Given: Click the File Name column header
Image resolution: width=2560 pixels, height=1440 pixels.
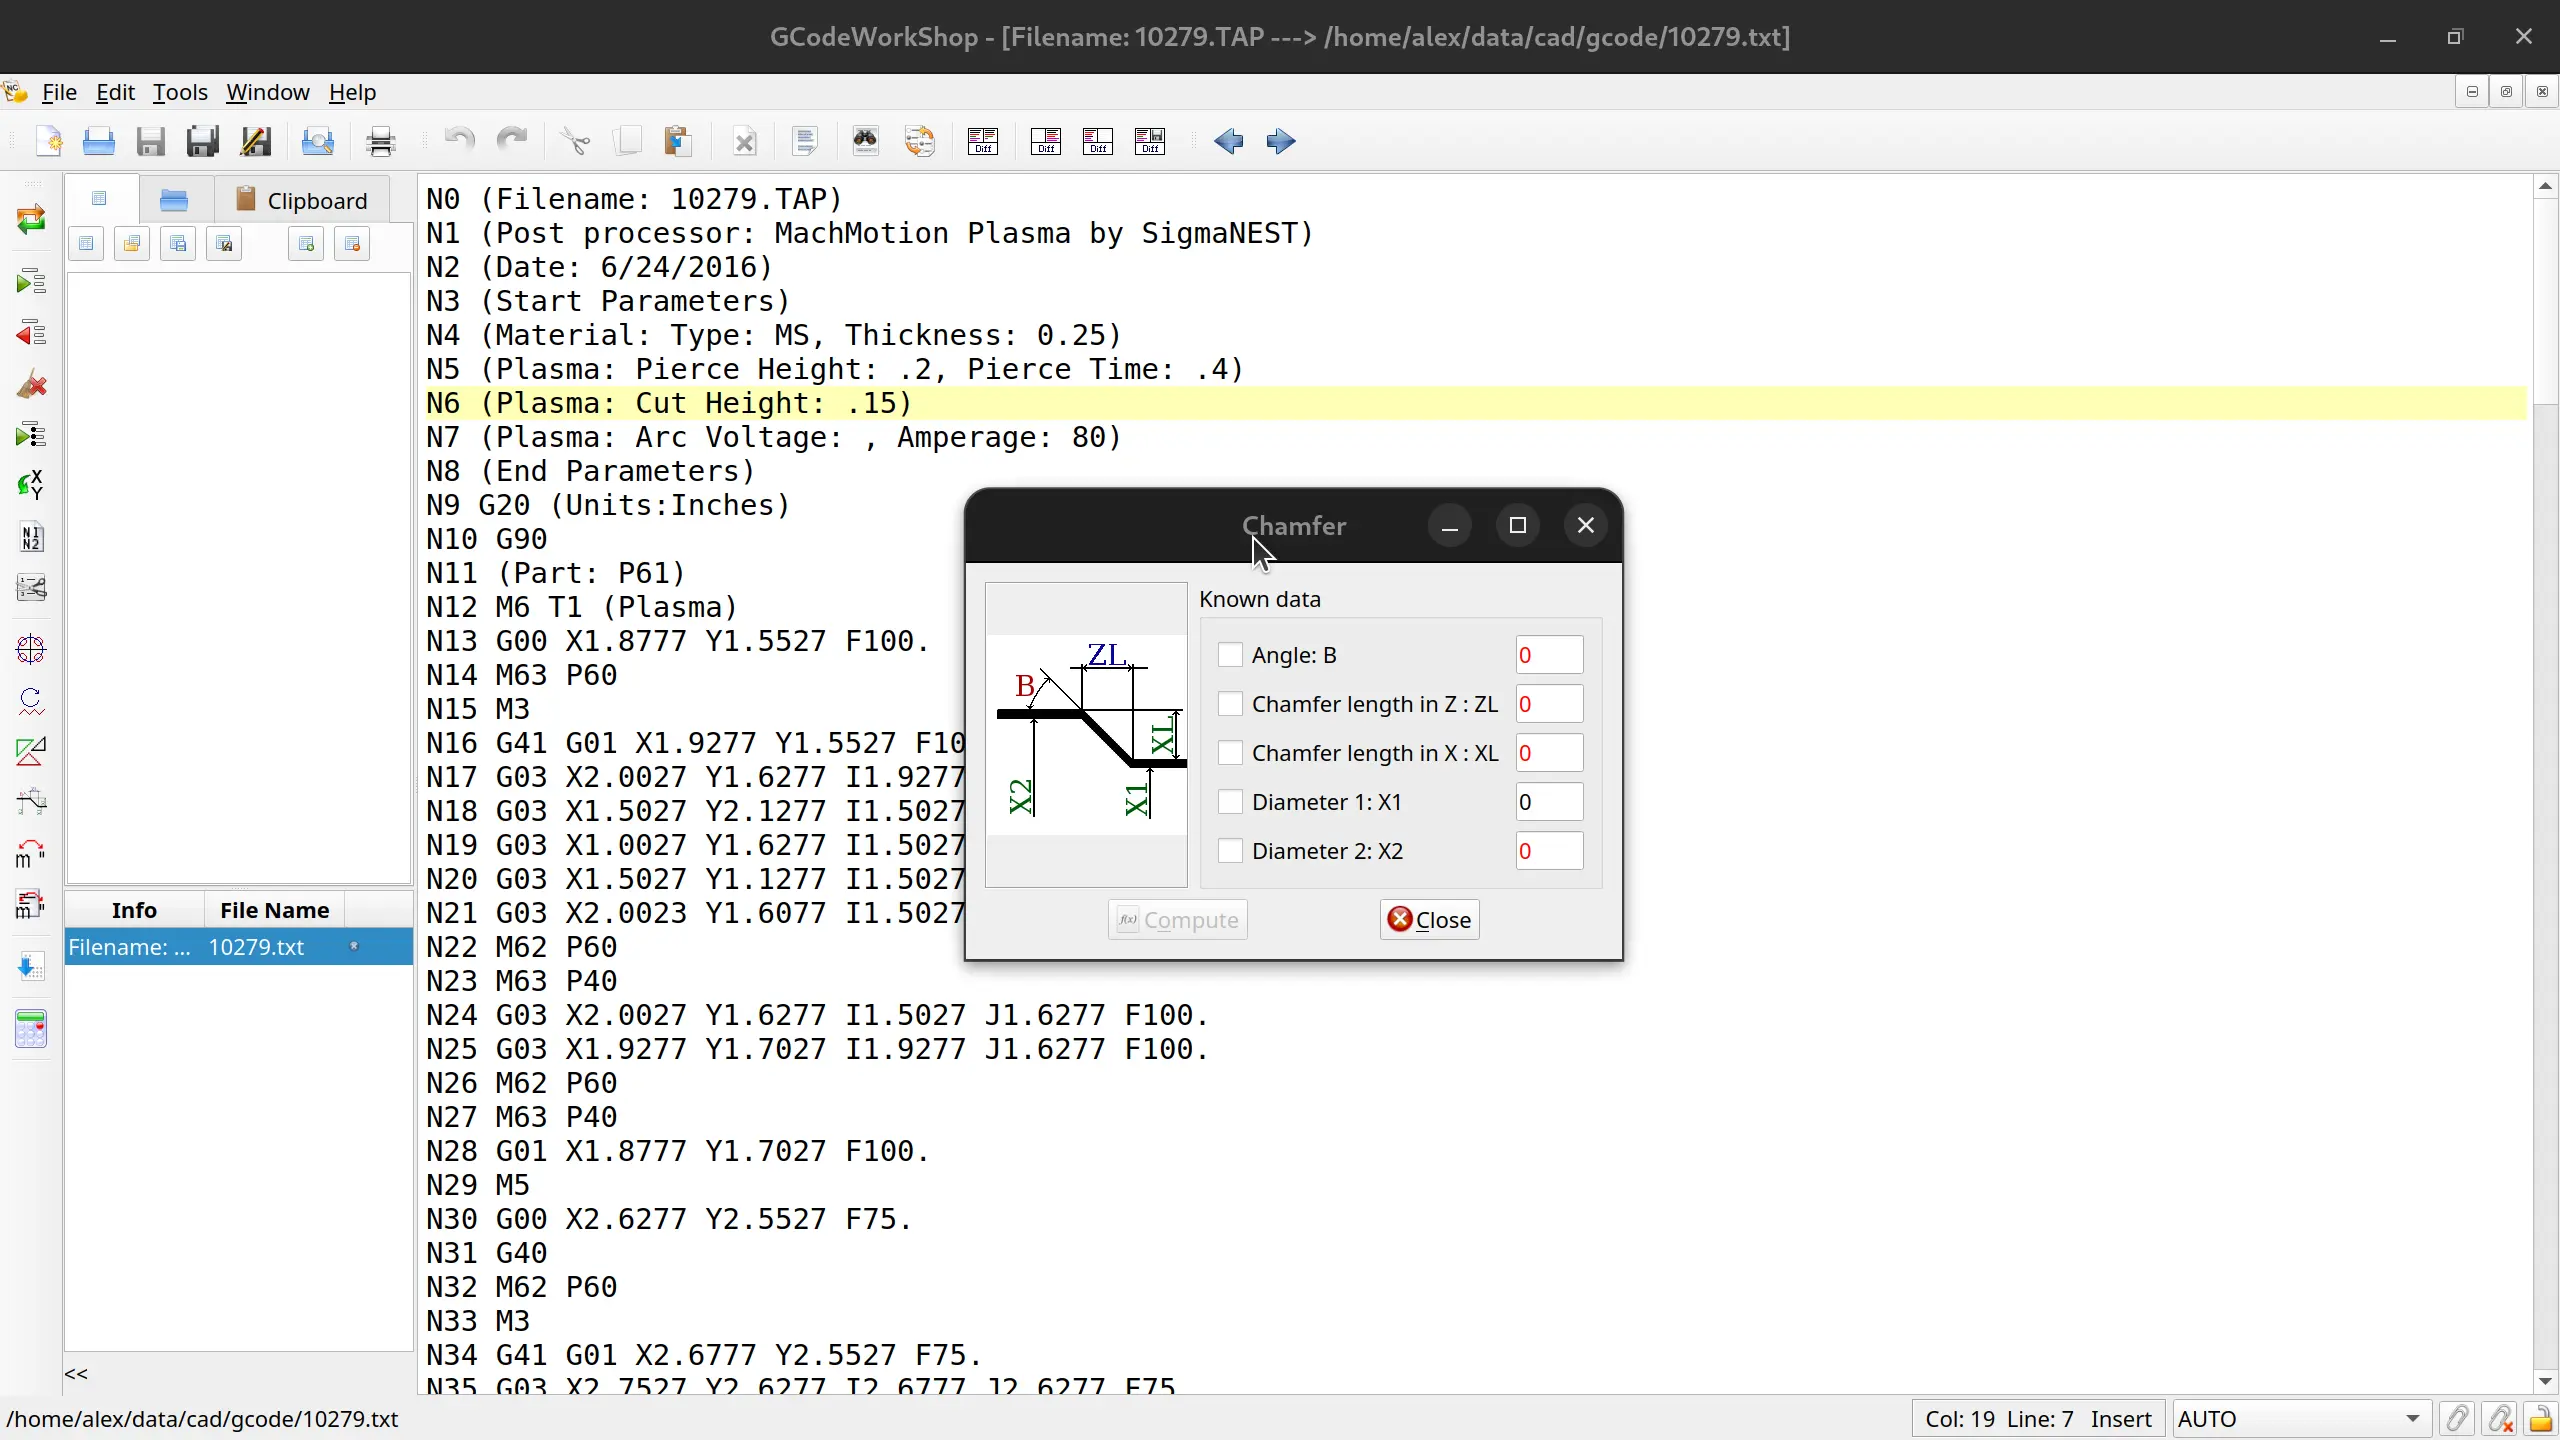Looking at the screenshot, I should tap(275, 910).
